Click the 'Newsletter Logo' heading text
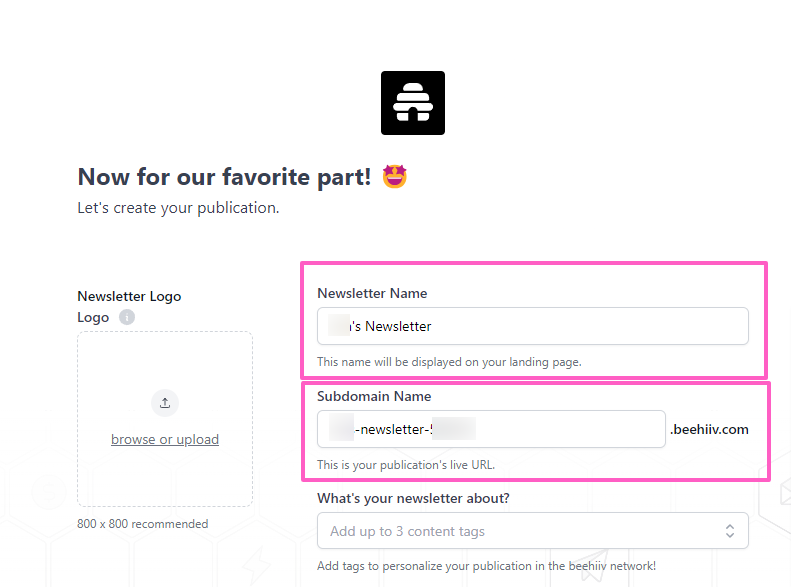The height and width of the screenshot is (587, 791). click(x=129, y=296)
